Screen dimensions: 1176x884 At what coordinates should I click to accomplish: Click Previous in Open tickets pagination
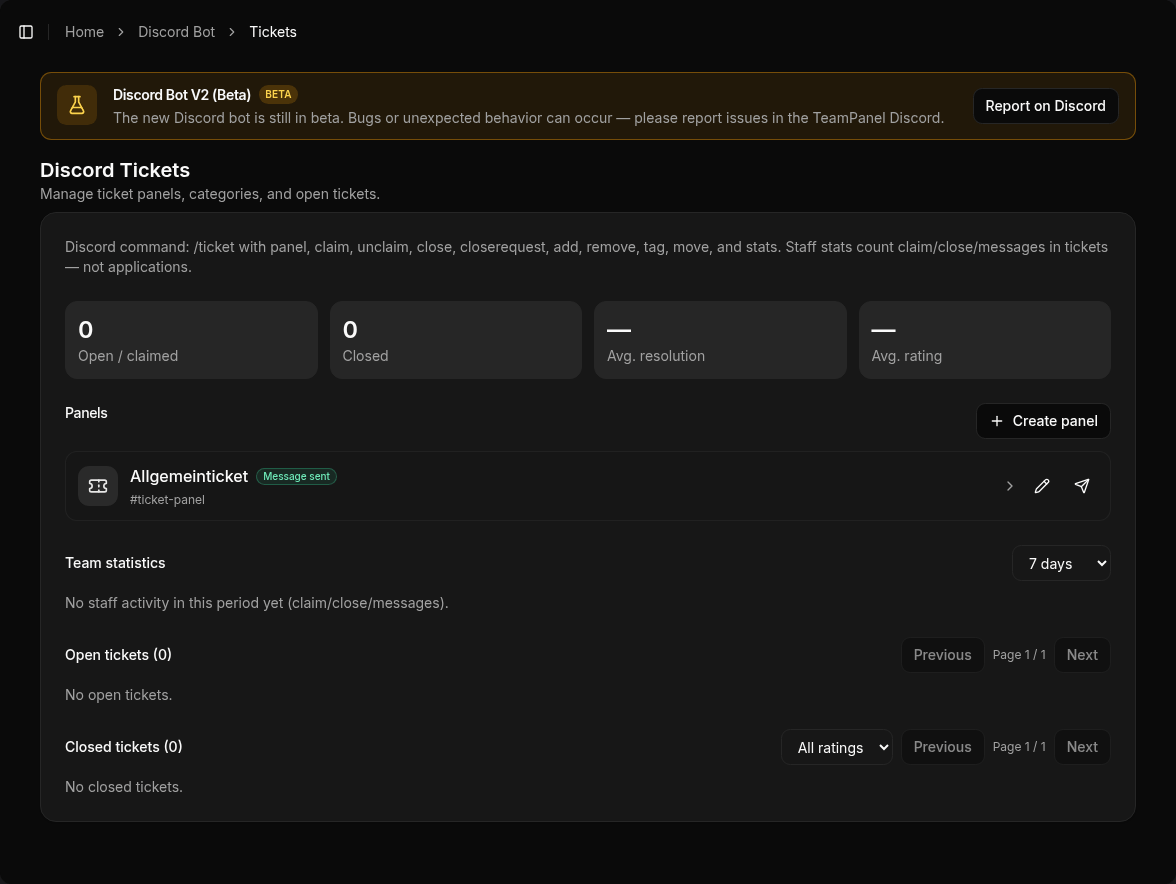pyautogui.click(x=943, y=655)
